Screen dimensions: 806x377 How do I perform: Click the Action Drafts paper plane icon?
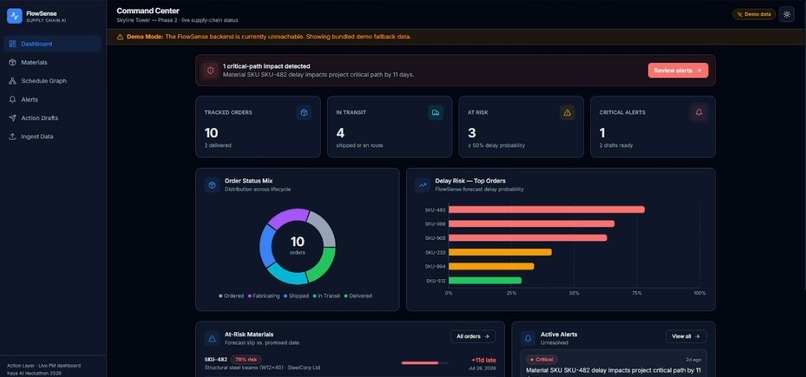coord(12,118)
